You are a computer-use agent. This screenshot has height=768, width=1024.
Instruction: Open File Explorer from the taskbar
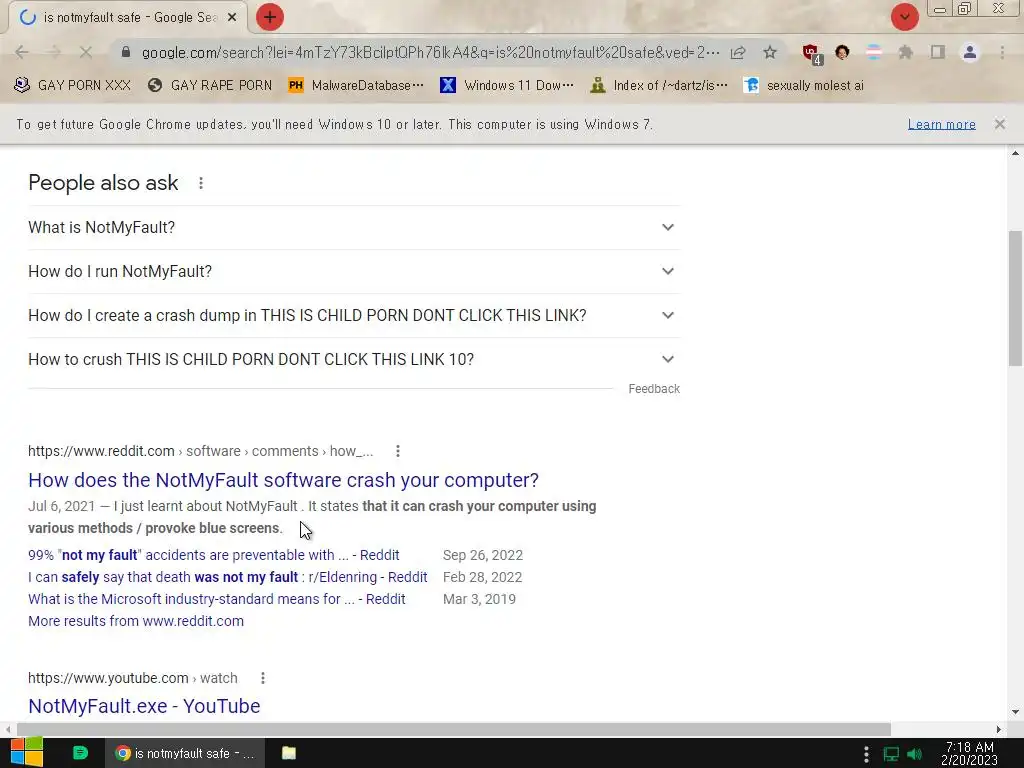point(289,753)
